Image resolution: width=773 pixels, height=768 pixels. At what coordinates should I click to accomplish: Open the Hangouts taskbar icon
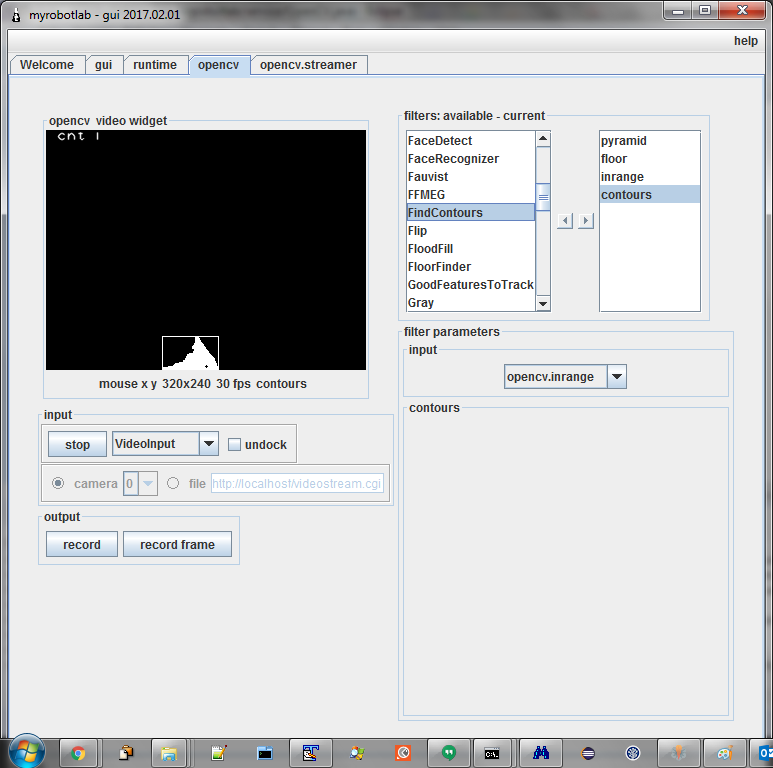448,753
